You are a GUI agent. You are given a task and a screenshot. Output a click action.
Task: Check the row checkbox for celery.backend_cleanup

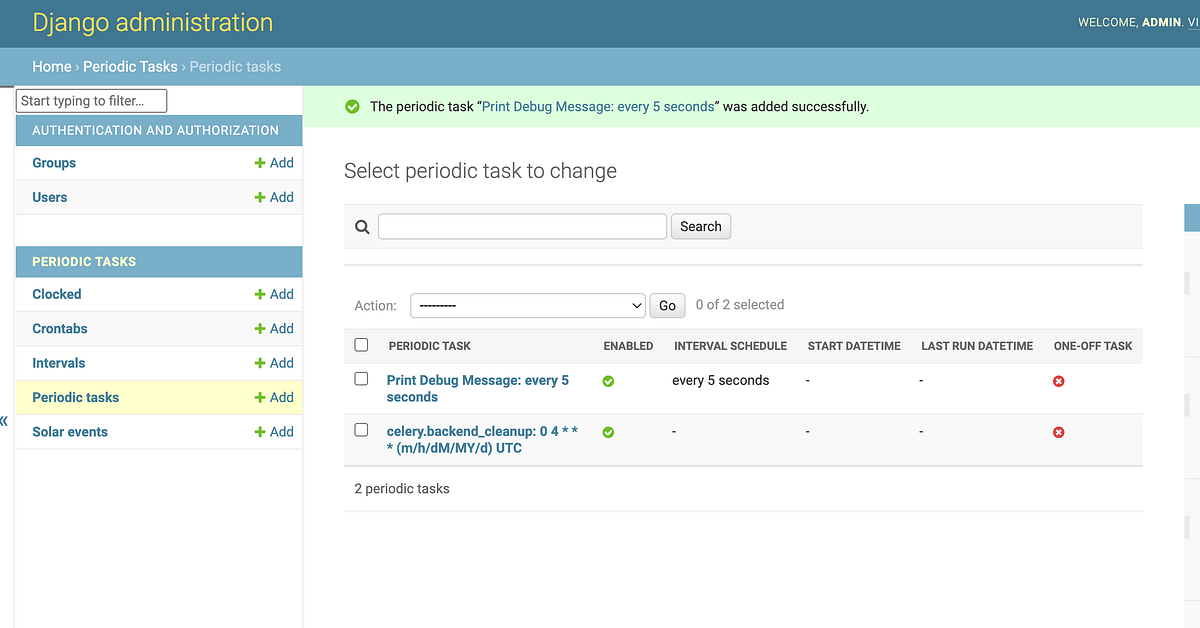pos(361,431)
